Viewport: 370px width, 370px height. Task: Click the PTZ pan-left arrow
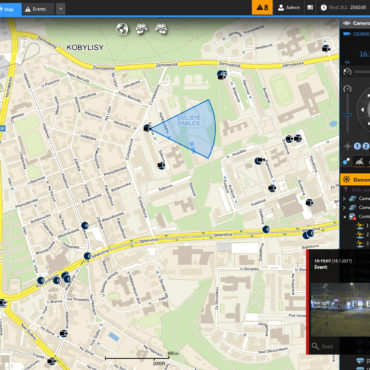point(362,110)
